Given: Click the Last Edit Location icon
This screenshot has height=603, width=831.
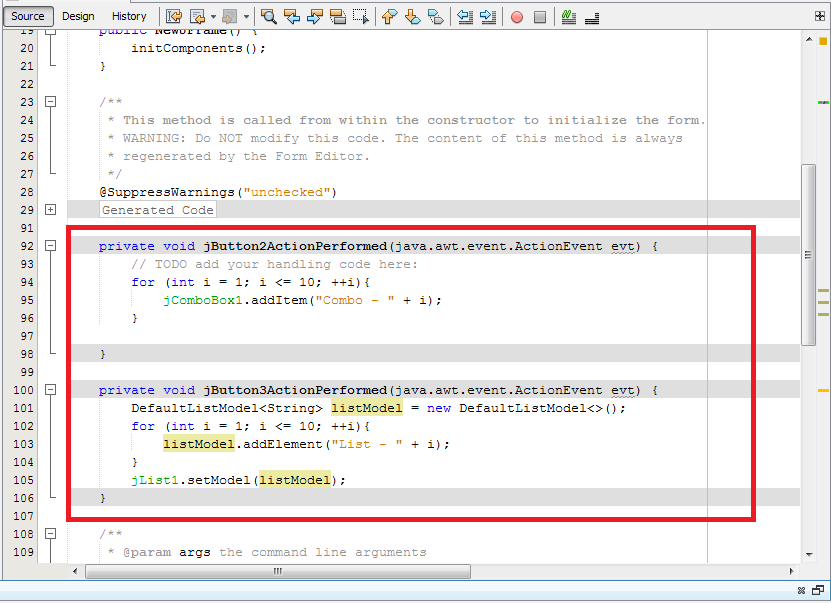Looking at the screenshot, I should pos(172,17).
